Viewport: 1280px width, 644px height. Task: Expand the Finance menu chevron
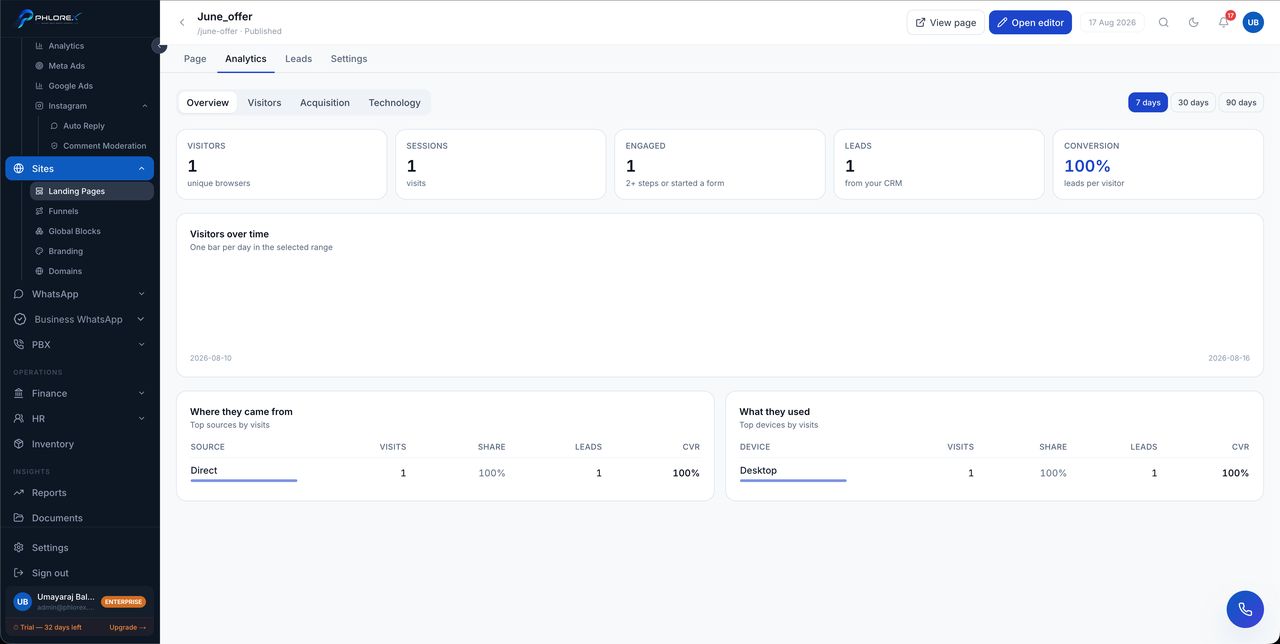coord(141,393)
